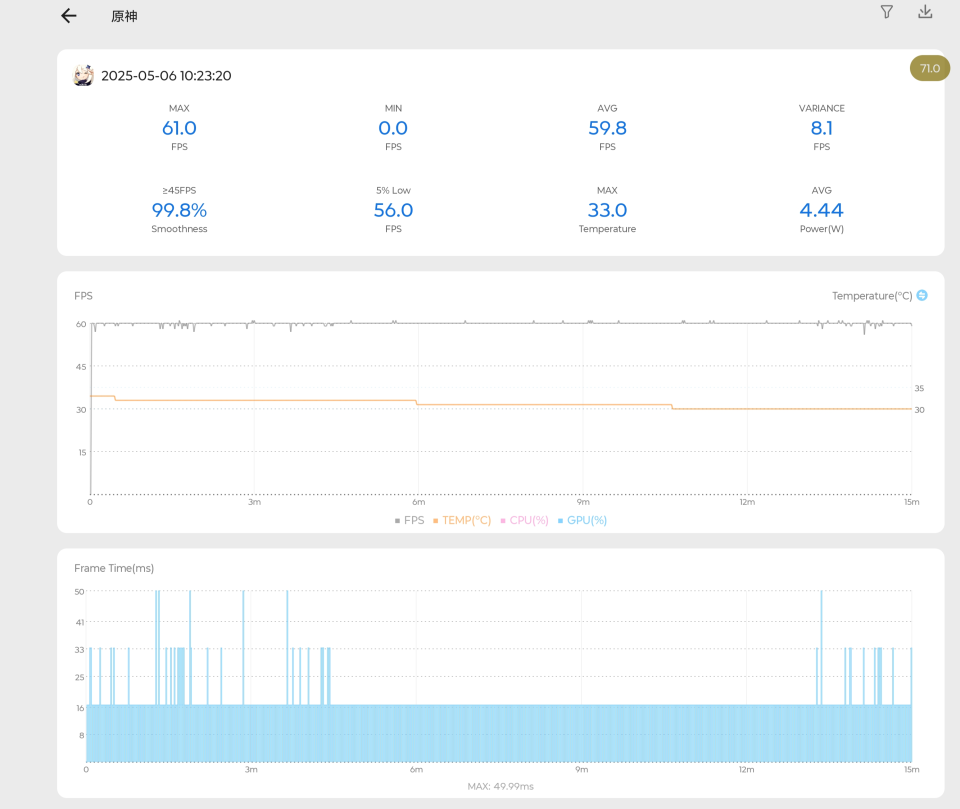Screen dimensions: 960x809
Task: Open the Temperature(°C) axis selector label
Action: 872,296
